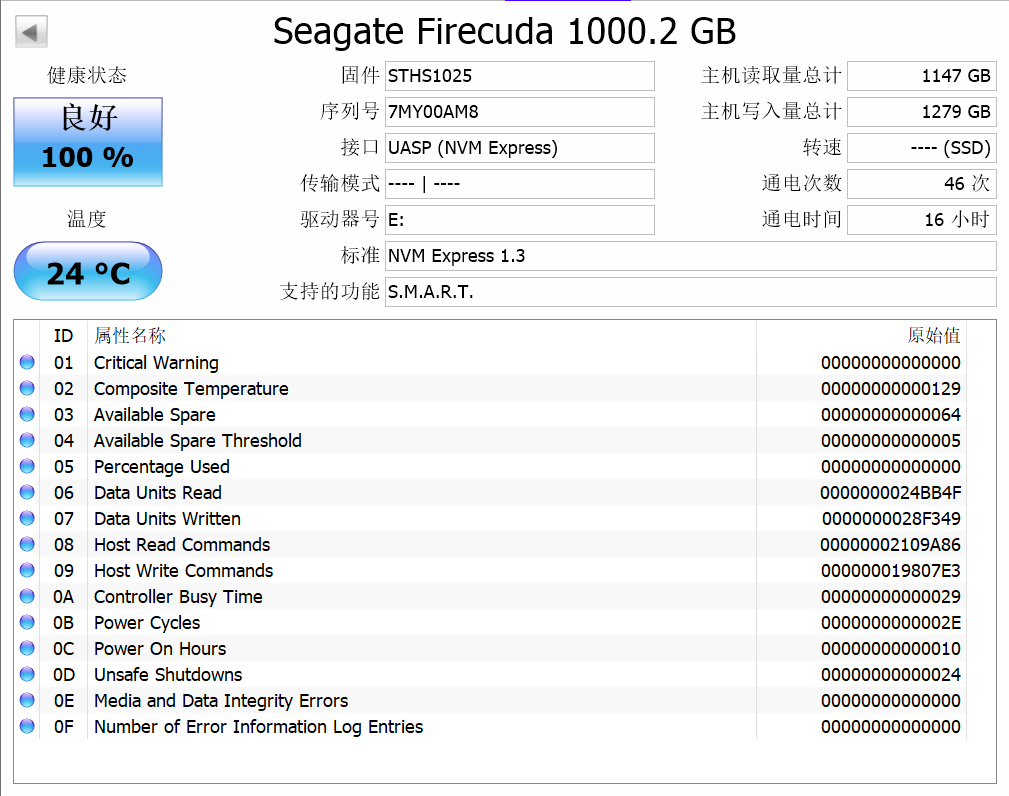Click the interface field UASP (NVM Express)
The image size is (1009, 796).
[x=519, y=148]
